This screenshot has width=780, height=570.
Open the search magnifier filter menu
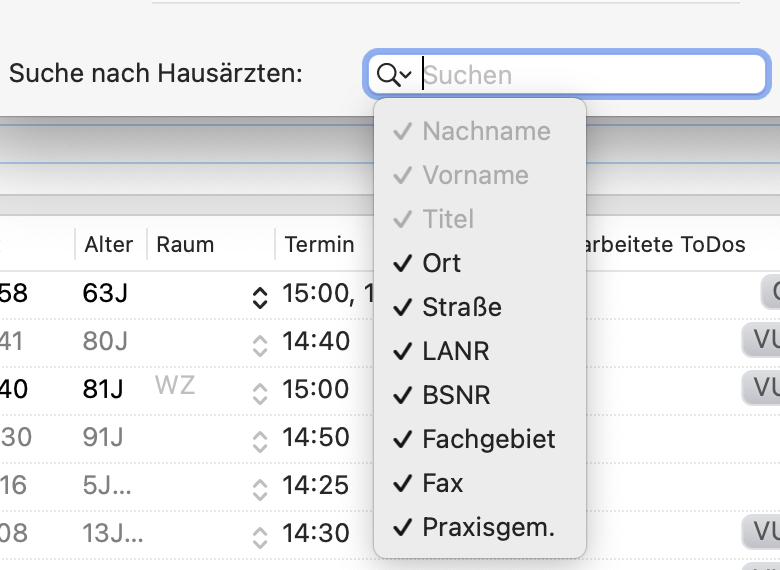394,75
